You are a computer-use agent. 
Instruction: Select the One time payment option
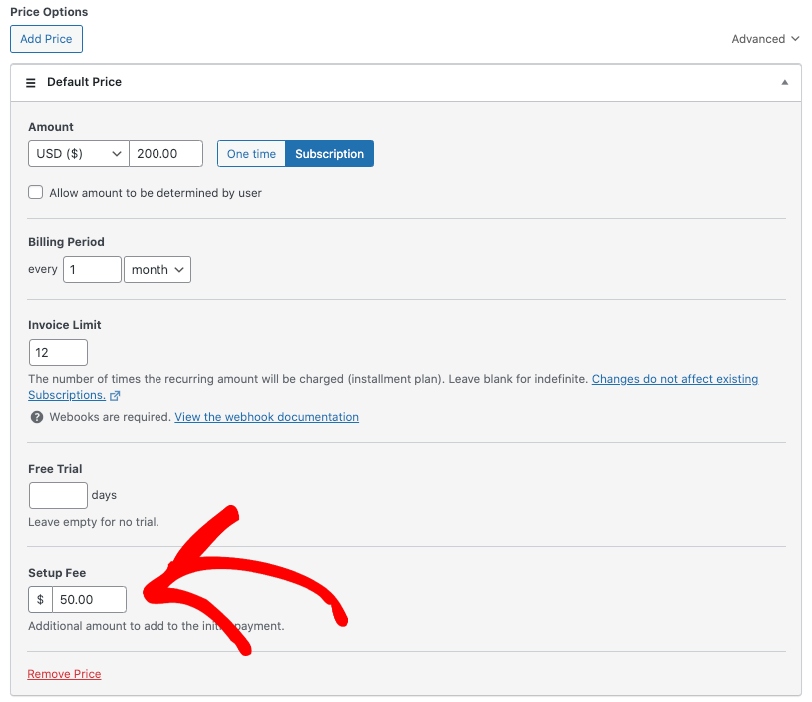(x=251, y=154)
